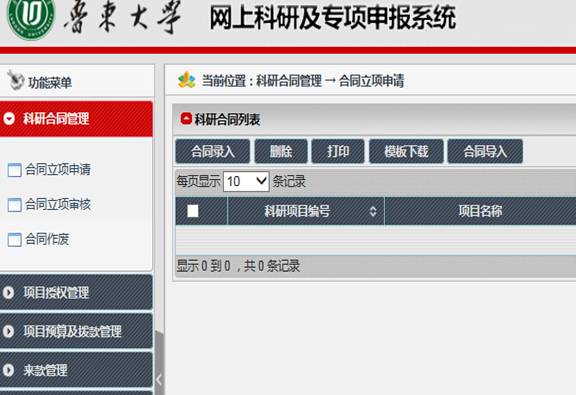Click the page icon beside 合同立项审核
The width and height of the screenshot is (576, 395).
point(14,205)
